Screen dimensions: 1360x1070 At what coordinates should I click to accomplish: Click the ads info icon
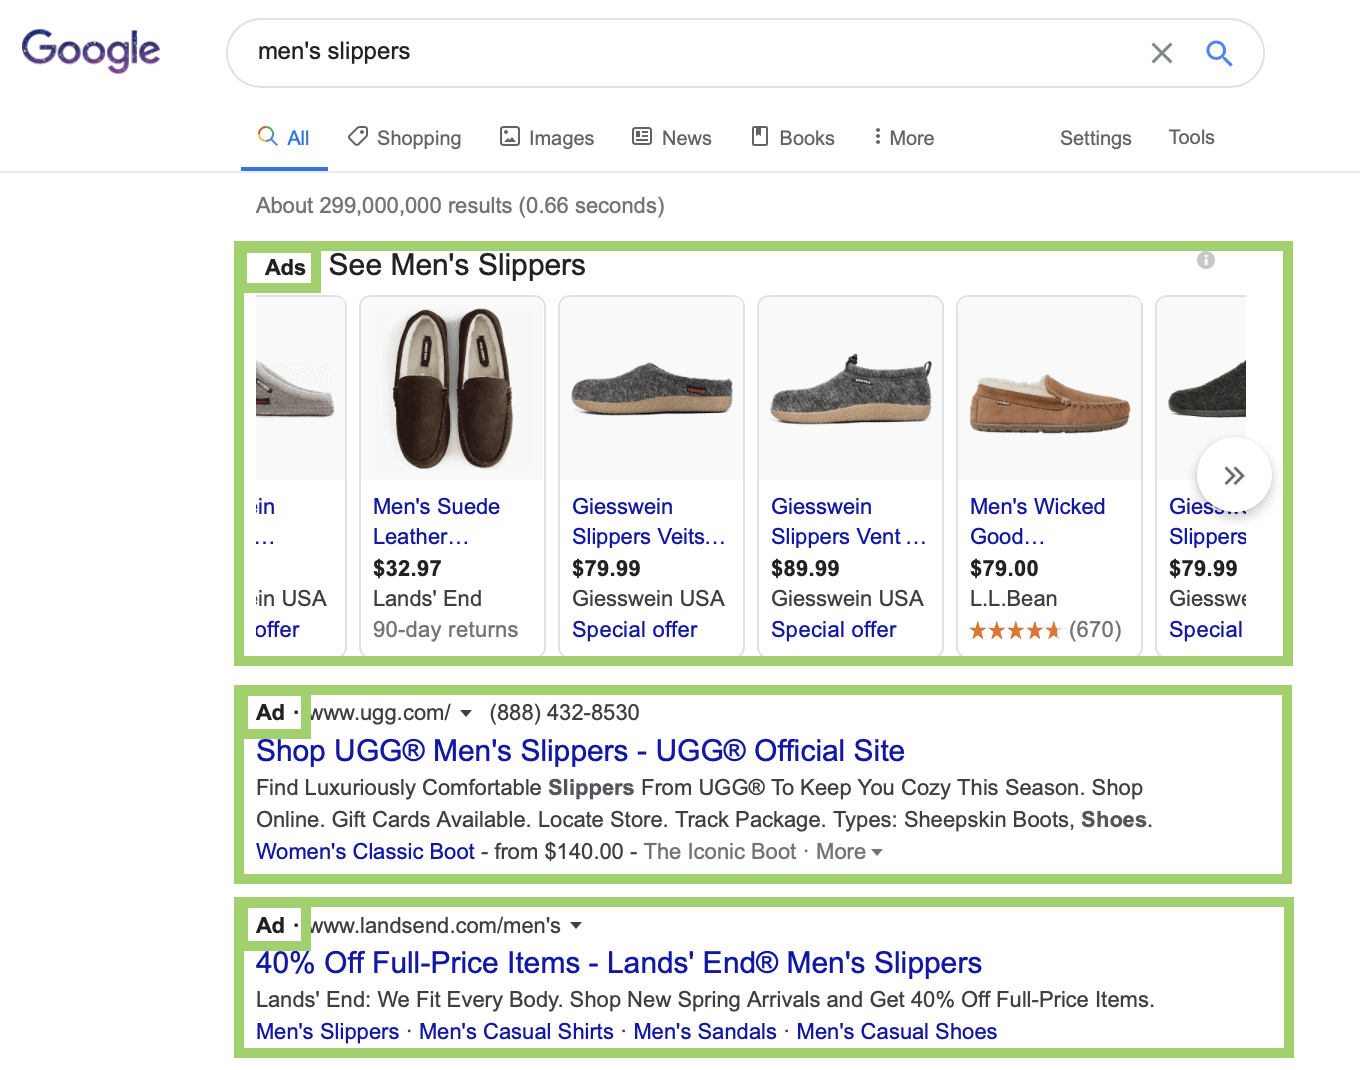point(1206,260)
